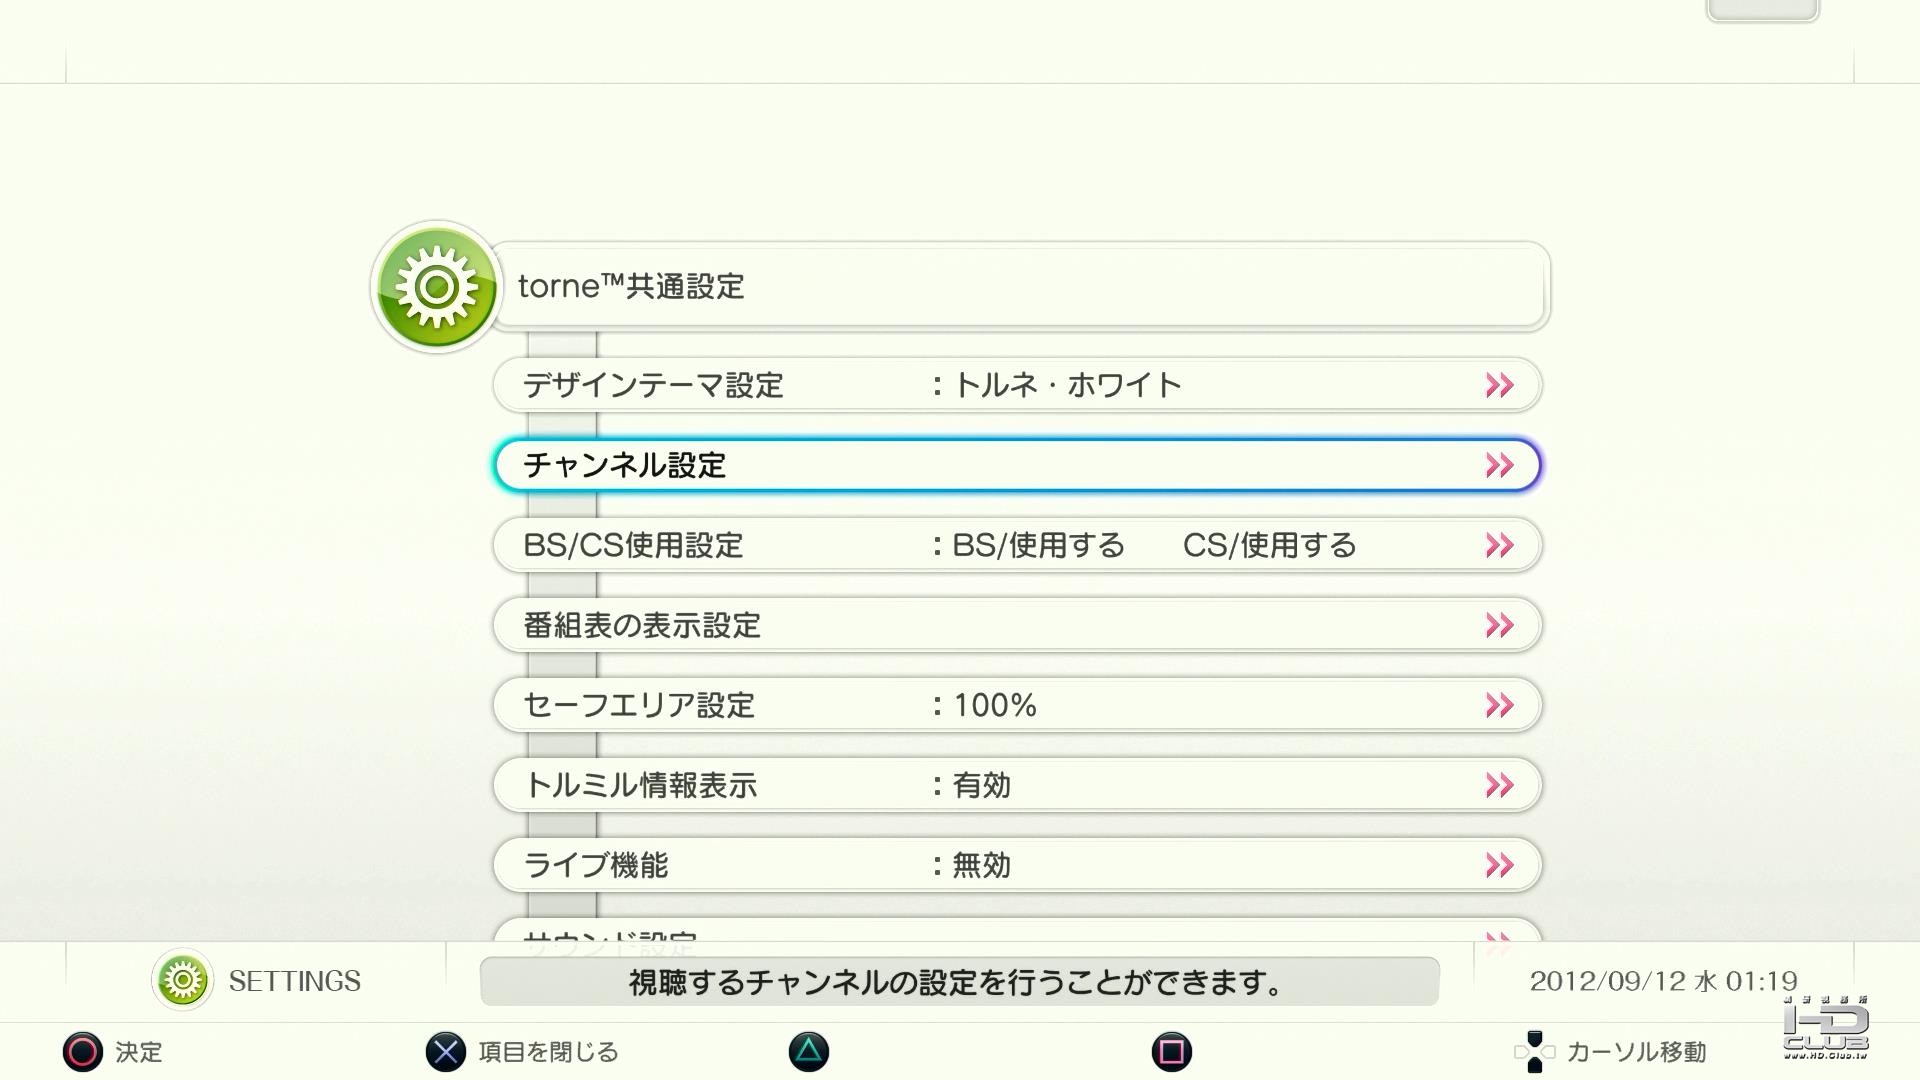Toggle the トルミル情報表示 有効 setting
Image resolution: width=1920 pixels, height=1080 pixels.
tap(1017, 785)
